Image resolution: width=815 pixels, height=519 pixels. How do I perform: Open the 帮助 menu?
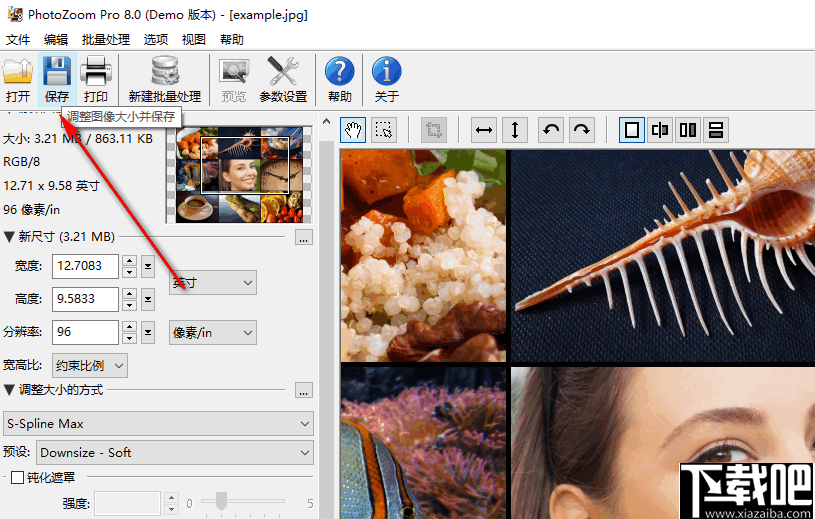tap(232, 39)
